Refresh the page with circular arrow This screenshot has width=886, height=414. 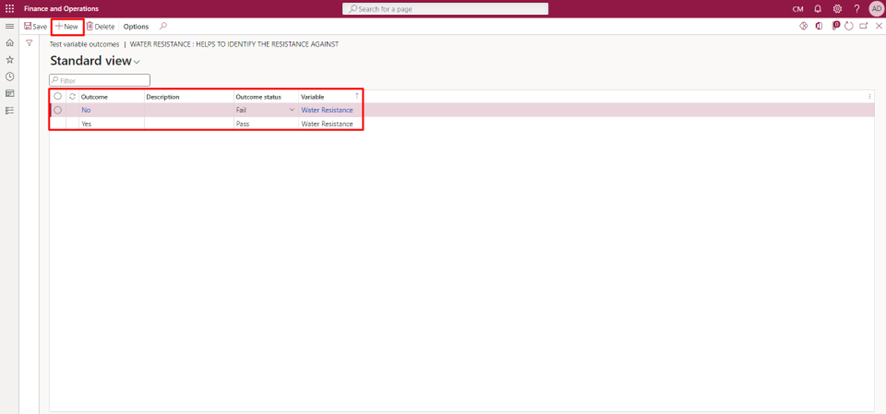point(849,26)
